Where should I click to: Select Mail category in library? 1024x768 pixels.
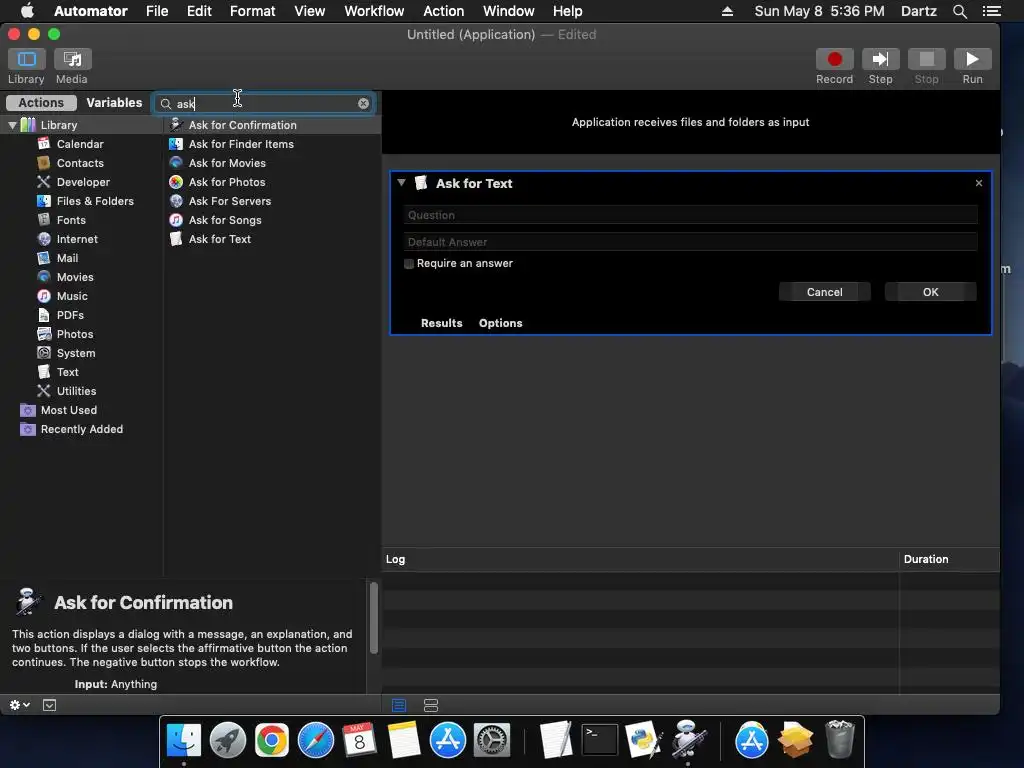coord(67,258)
